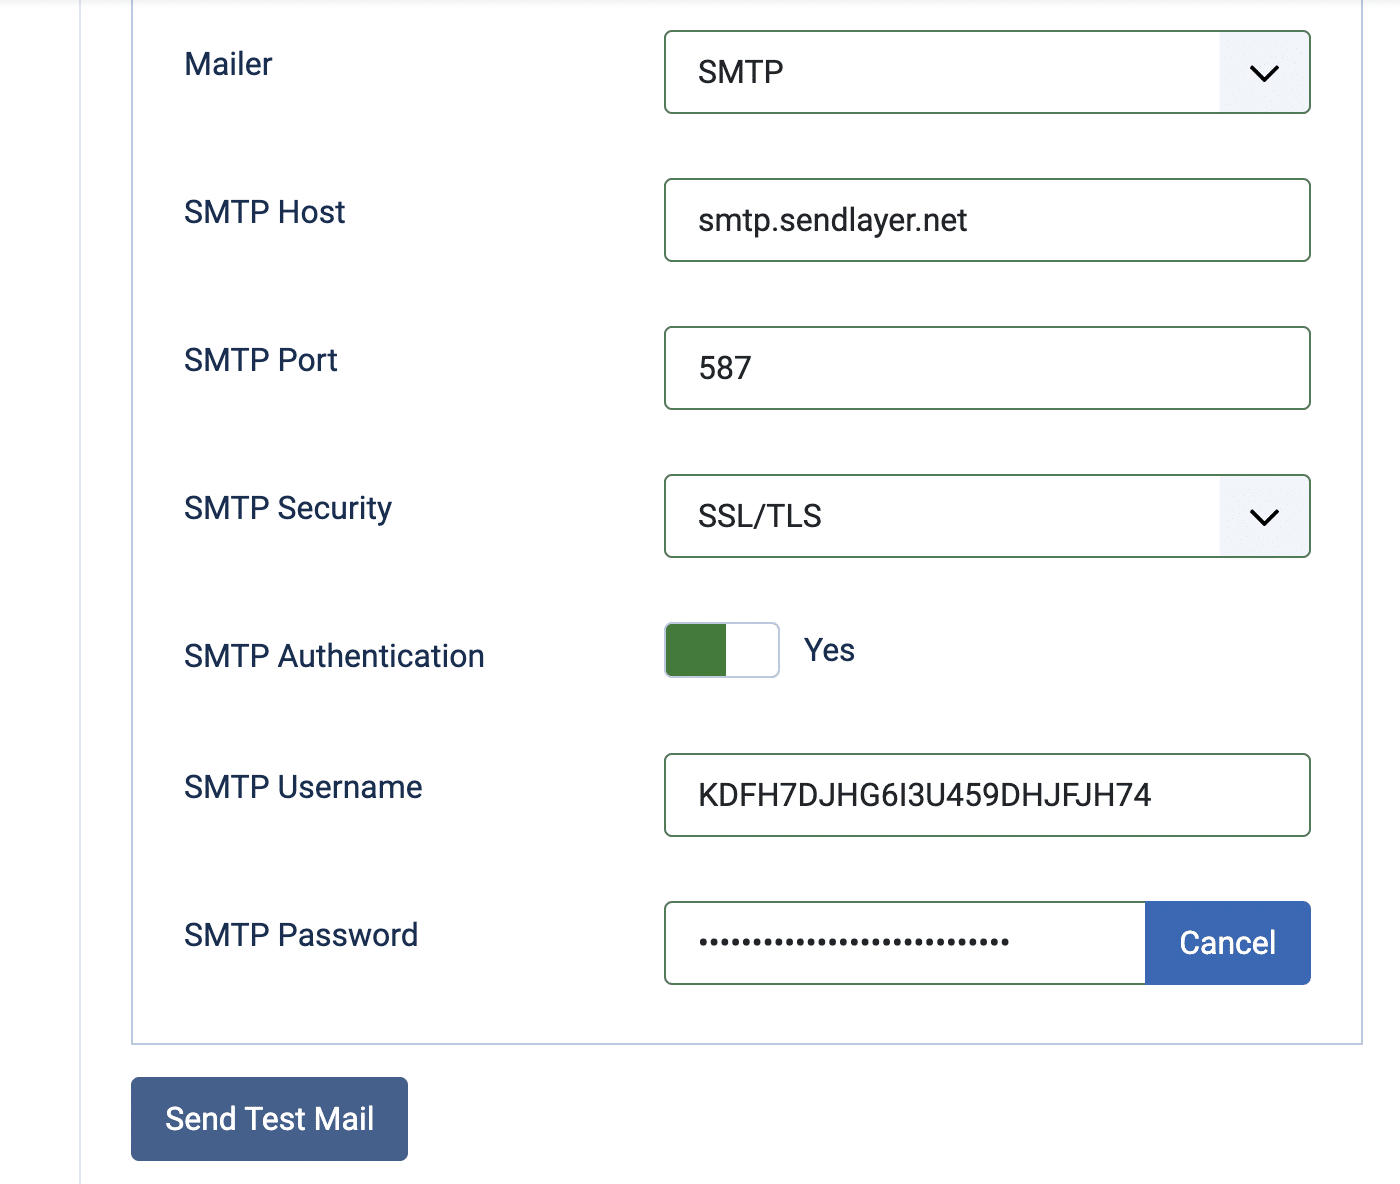Click the Send Test Mail button
This screenshot has height=1184, width=1400.
268,1119
